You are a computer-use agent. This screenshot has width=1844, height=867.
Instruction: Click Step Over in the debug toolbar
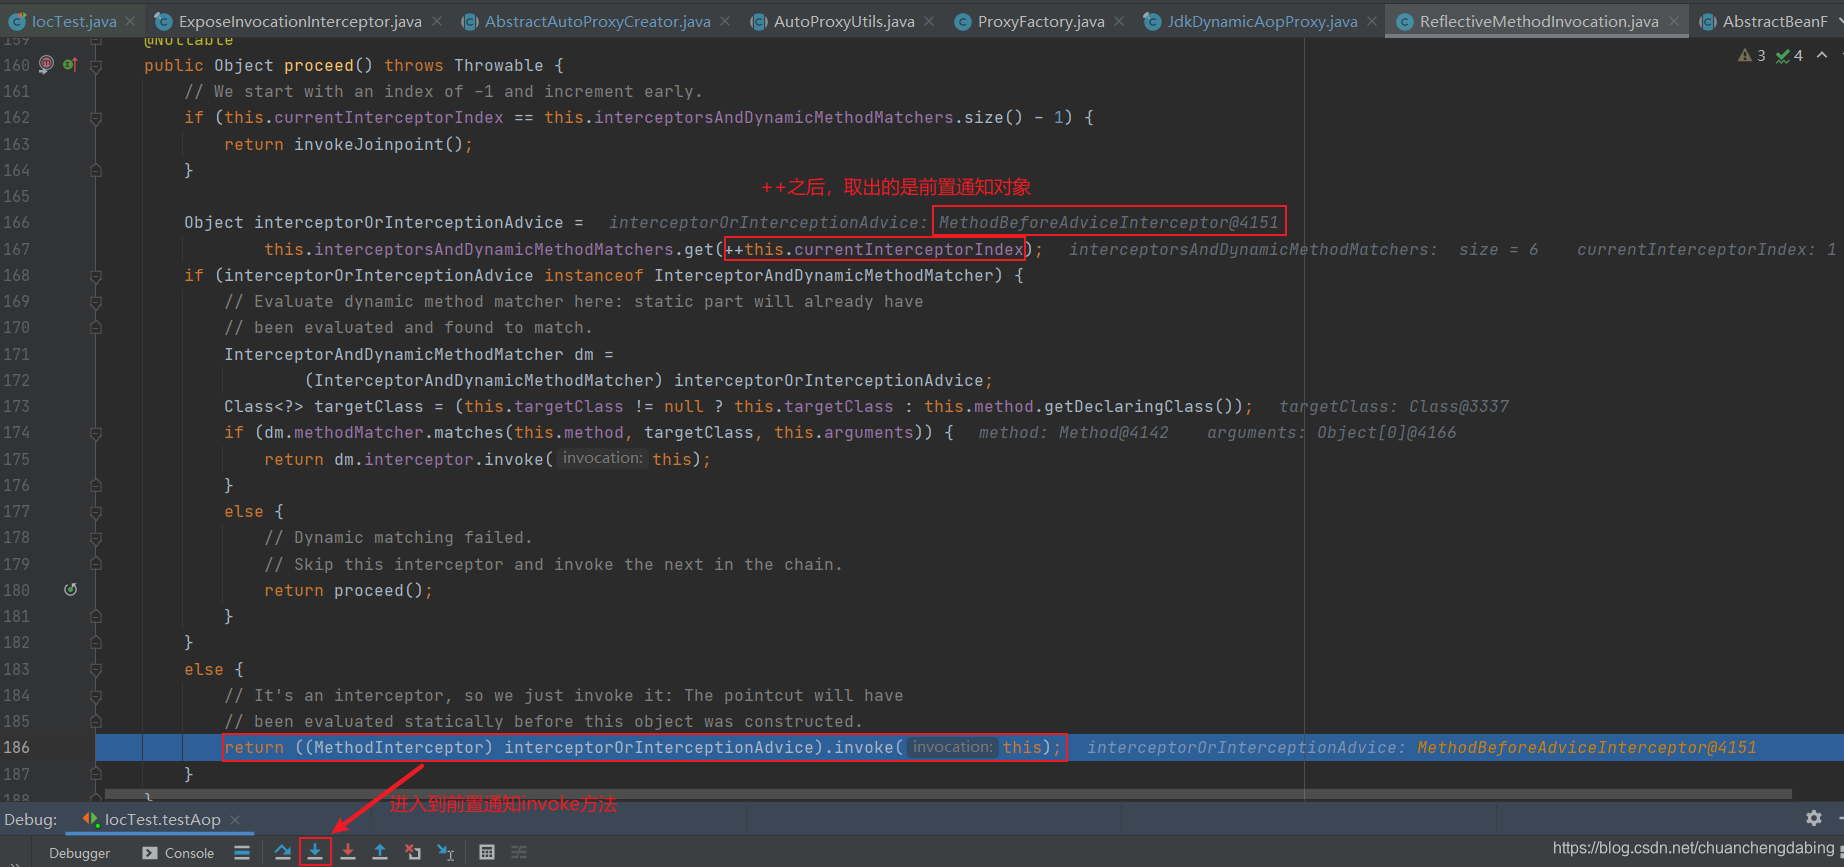pyautogui.click(x=283, y=852)
